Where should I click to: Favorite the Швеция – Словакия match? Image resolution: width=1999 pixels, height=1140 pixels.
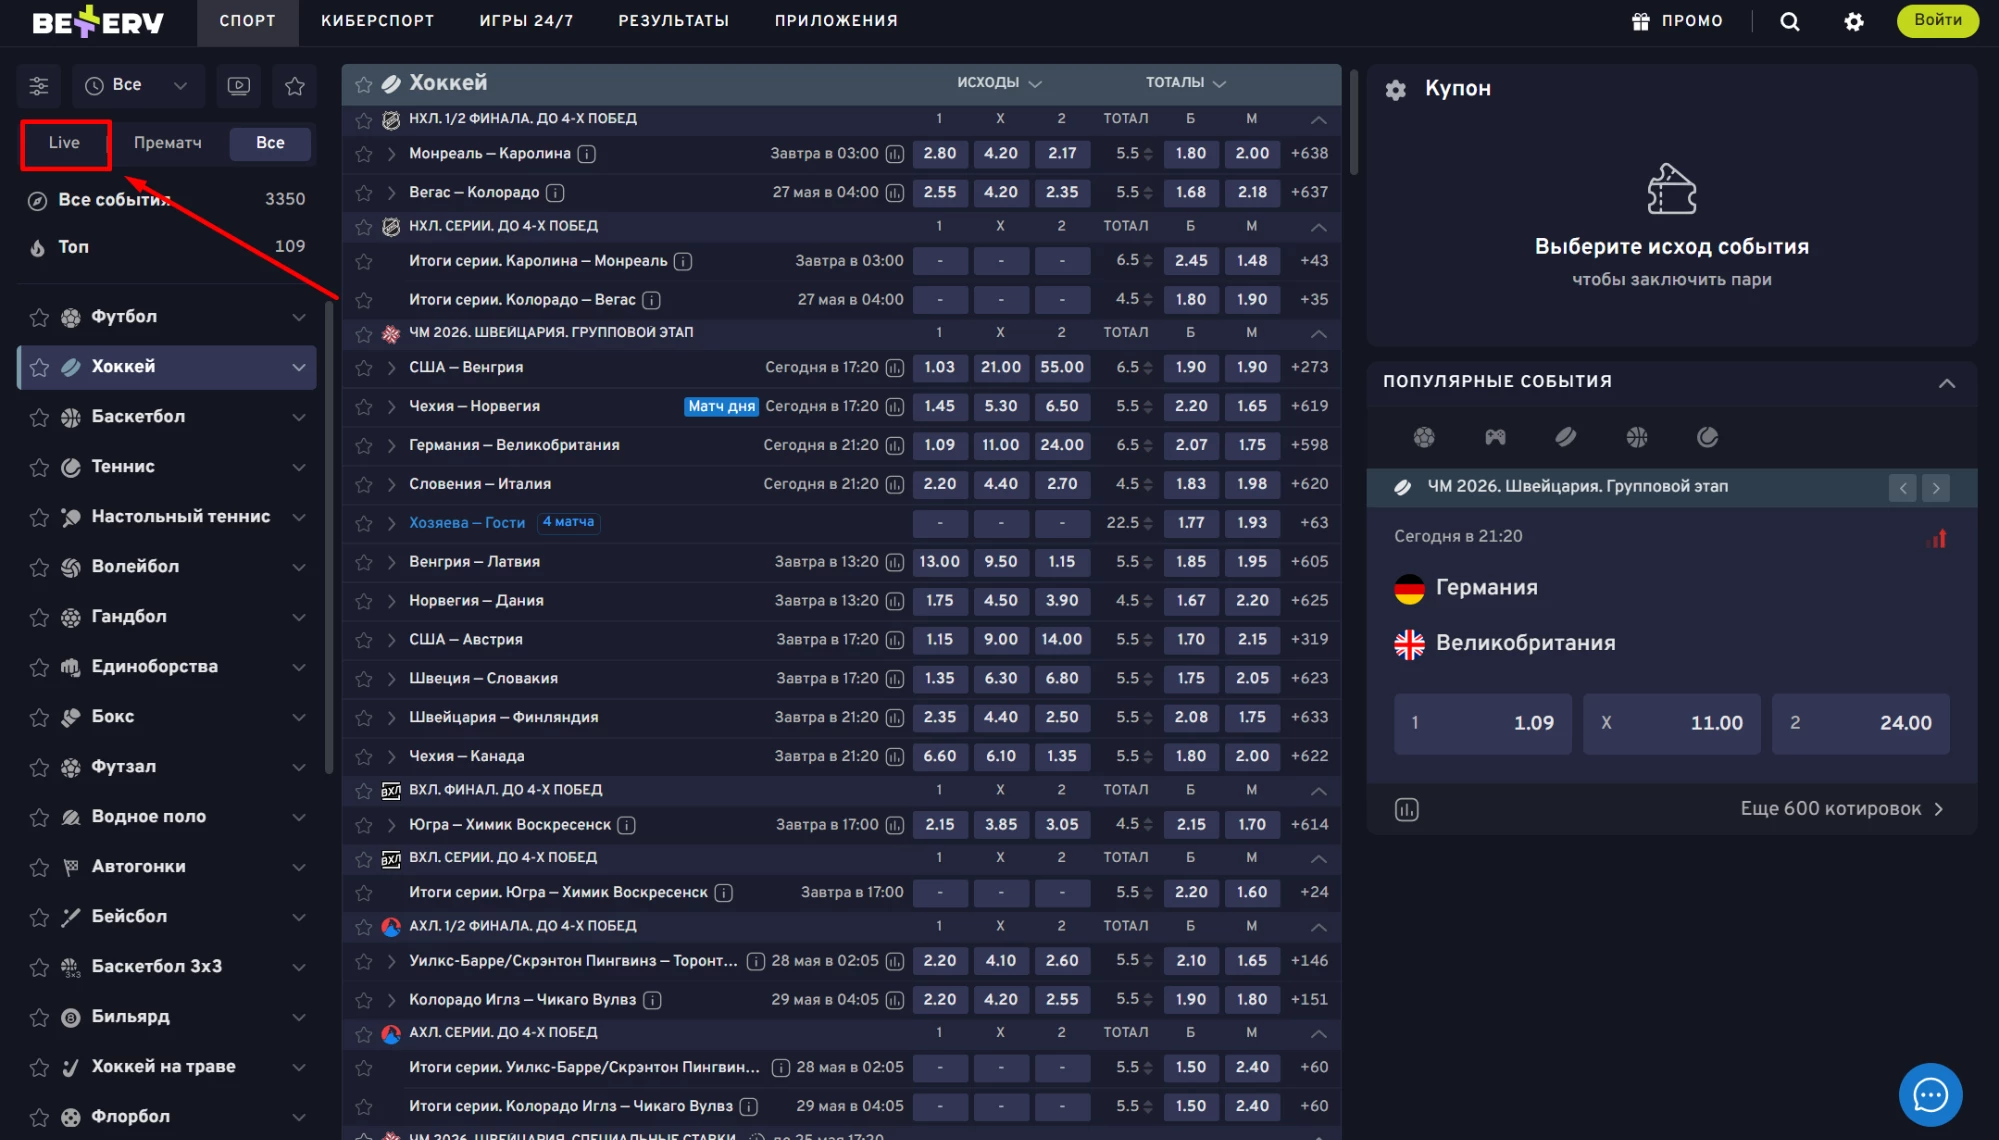tap(364, 679)
